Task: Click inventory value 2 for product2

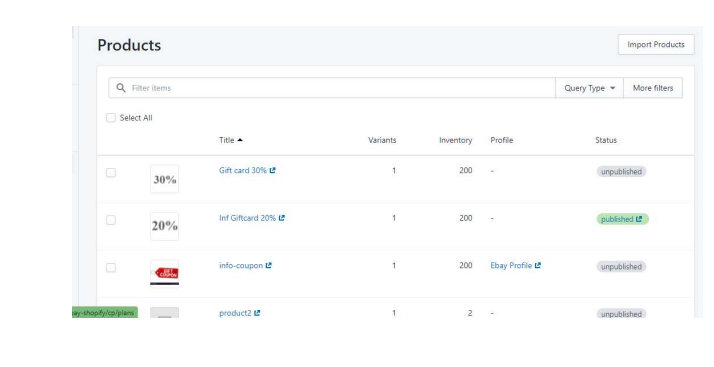Action: tap(470, 313)
